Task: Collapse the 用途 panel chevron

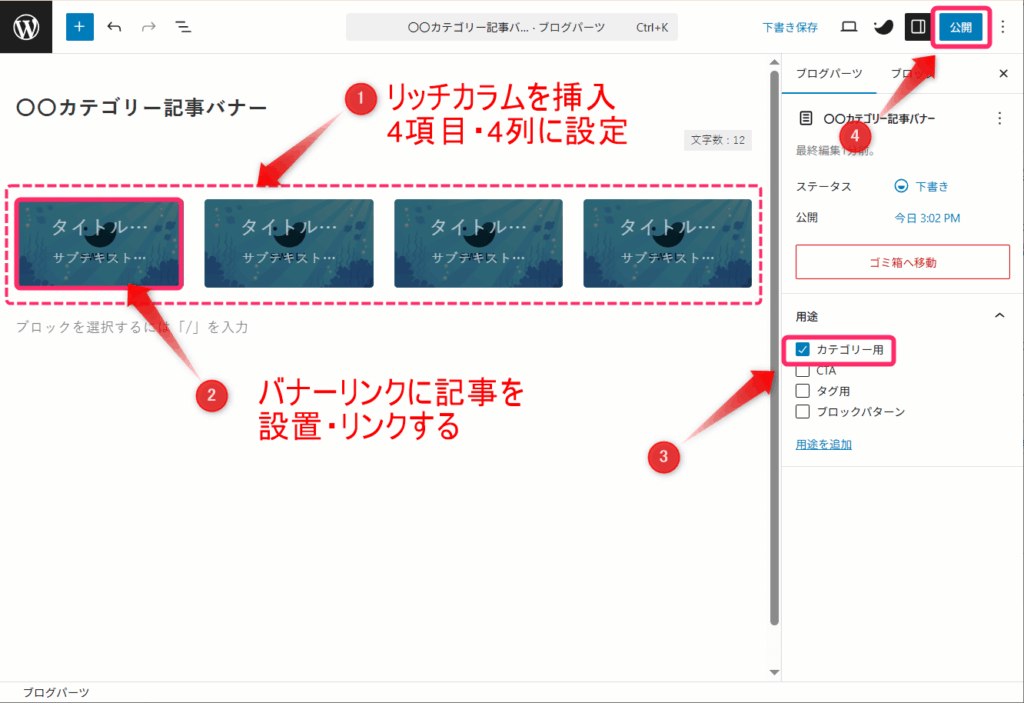Action: (x=999, y=316)
